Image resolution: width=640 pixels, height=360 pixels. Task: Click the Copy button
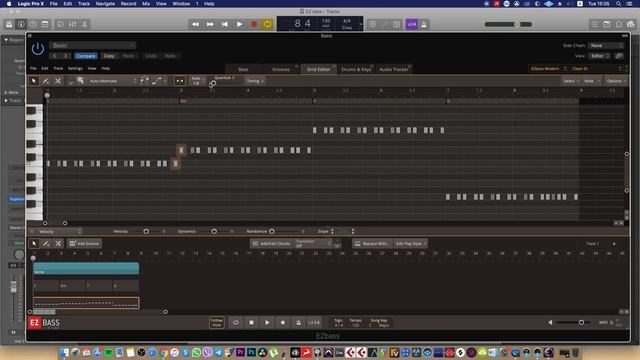click(x=109, y=56)
